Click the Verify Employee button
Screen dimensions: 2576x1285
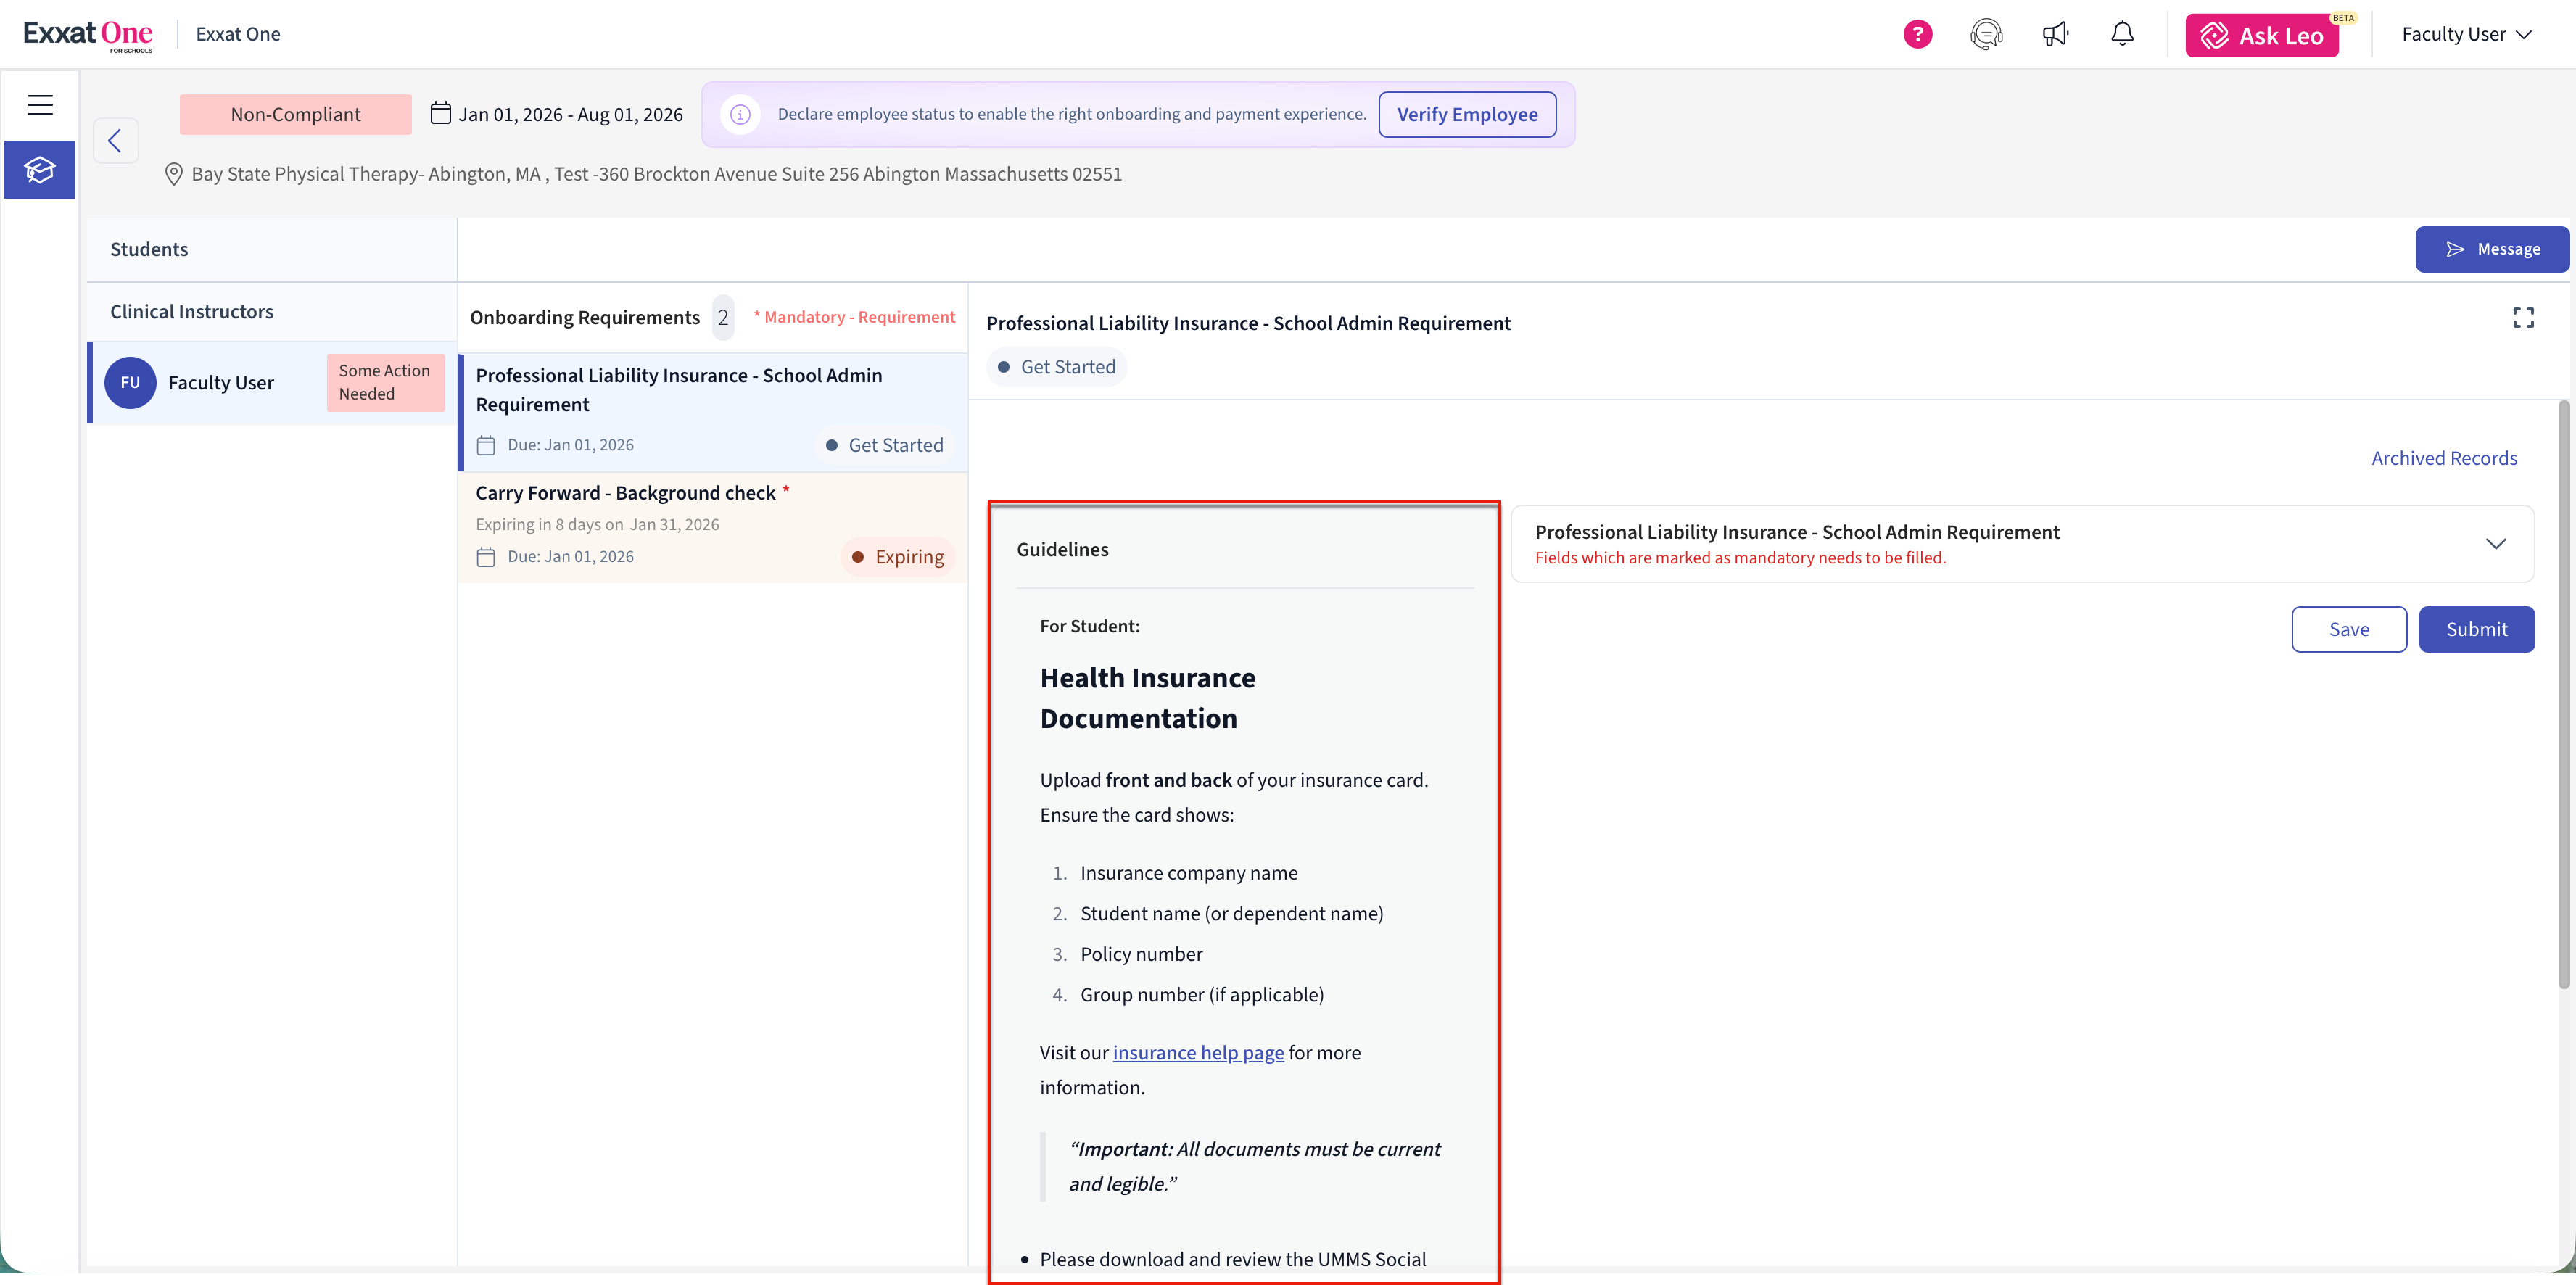click(1467, 115)
